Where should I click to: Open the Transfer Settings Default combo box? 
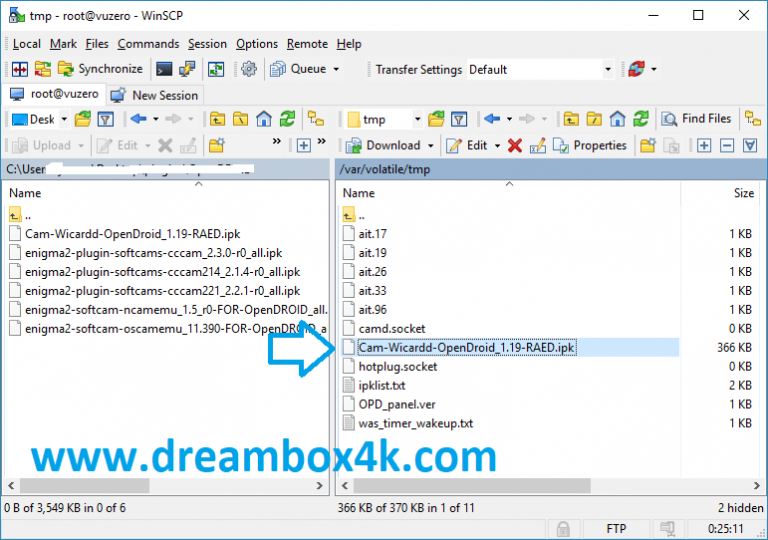coord(541,70)
